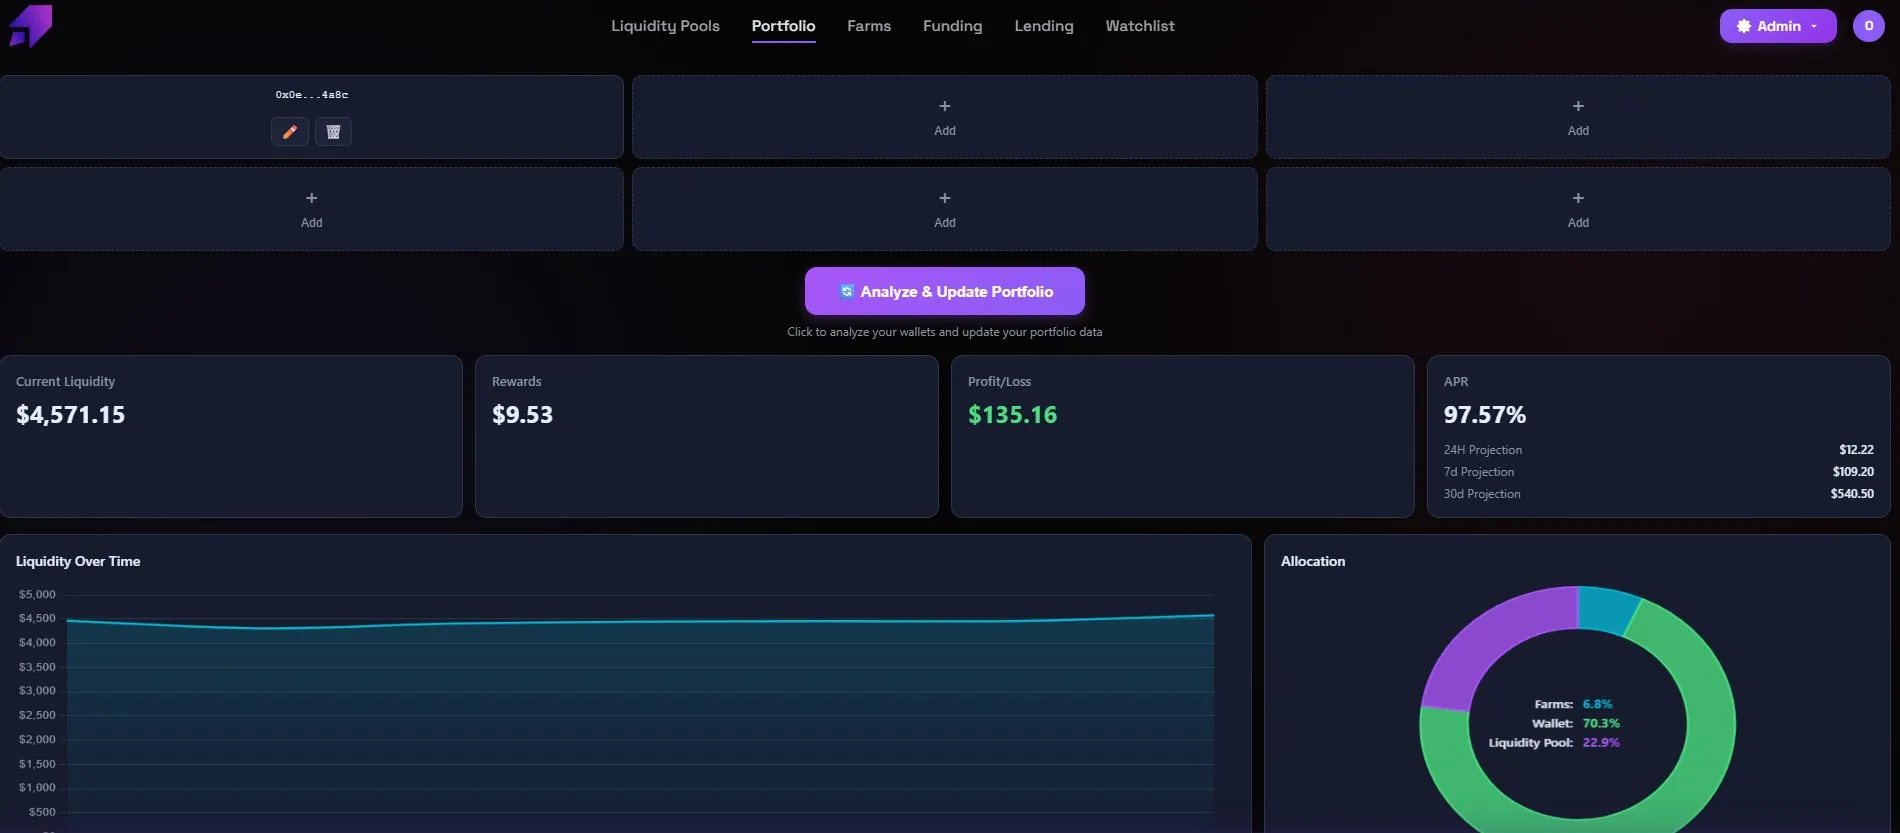
Task: Add wallet in bottom left slot
Action: [x=312, y=209]
